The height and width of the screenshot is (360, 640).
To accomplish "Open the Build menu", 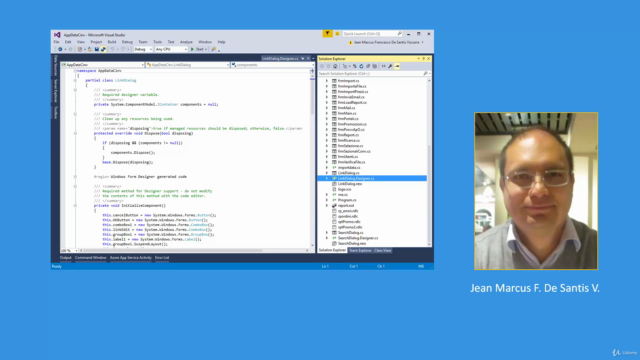I will [112, 42].
